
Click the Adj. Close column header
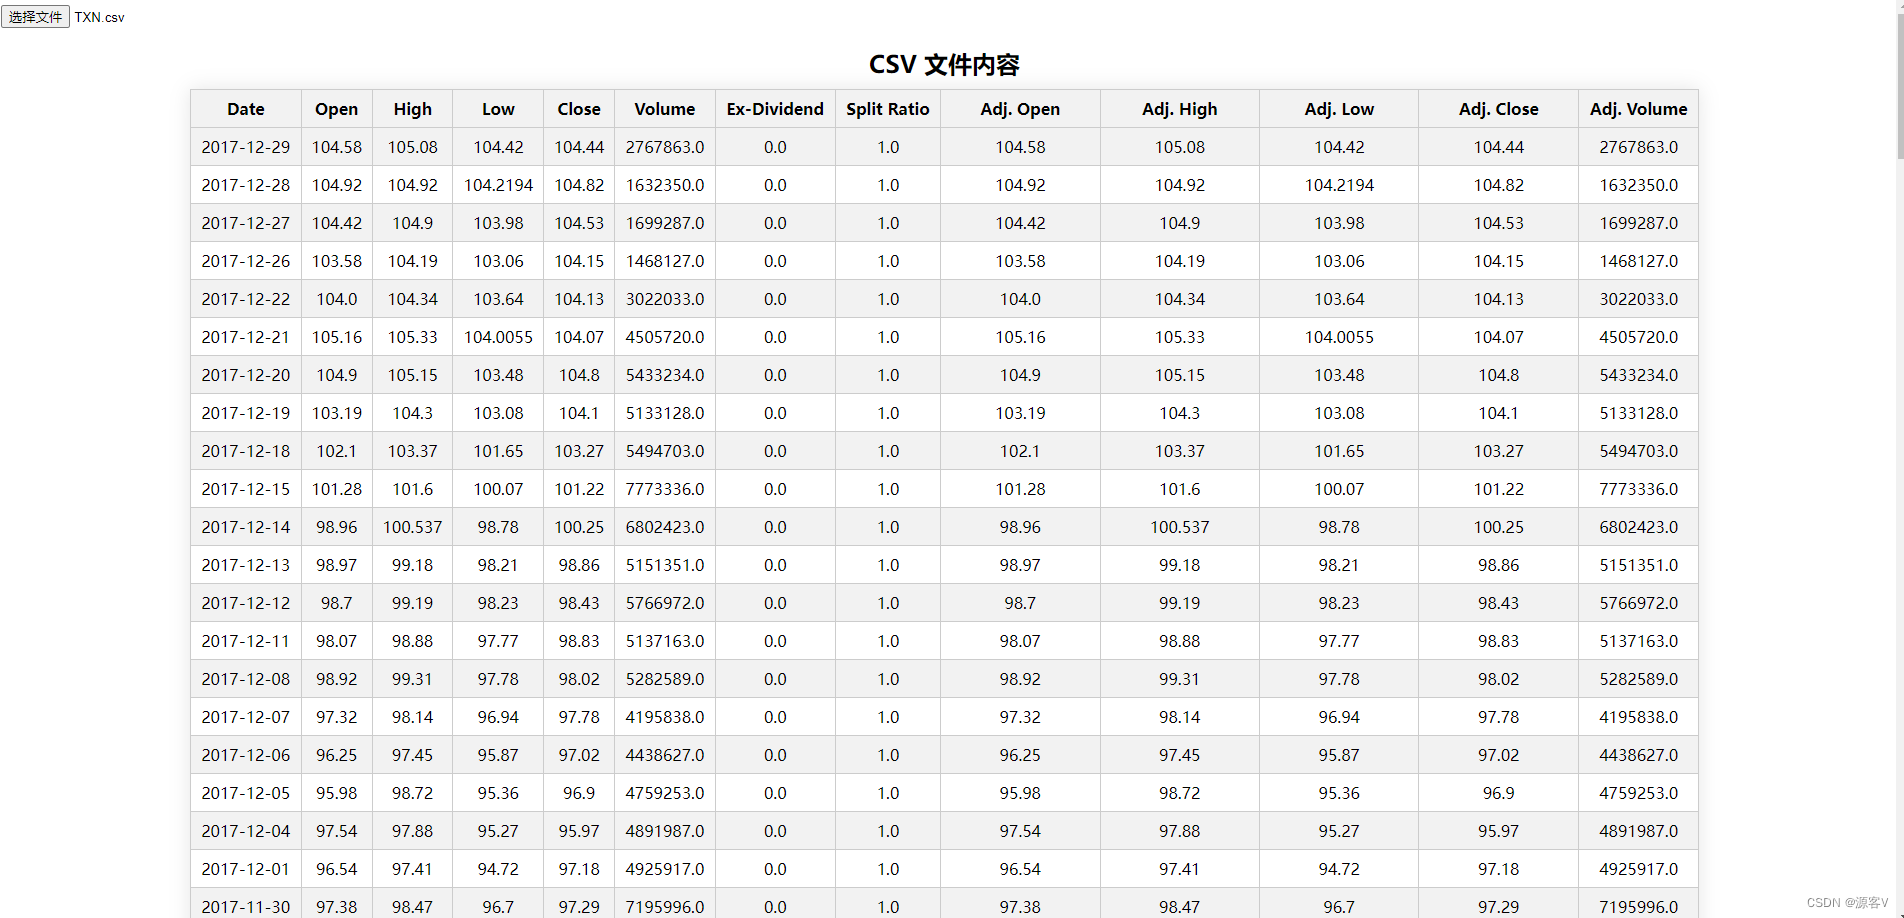click(1499, 109)
